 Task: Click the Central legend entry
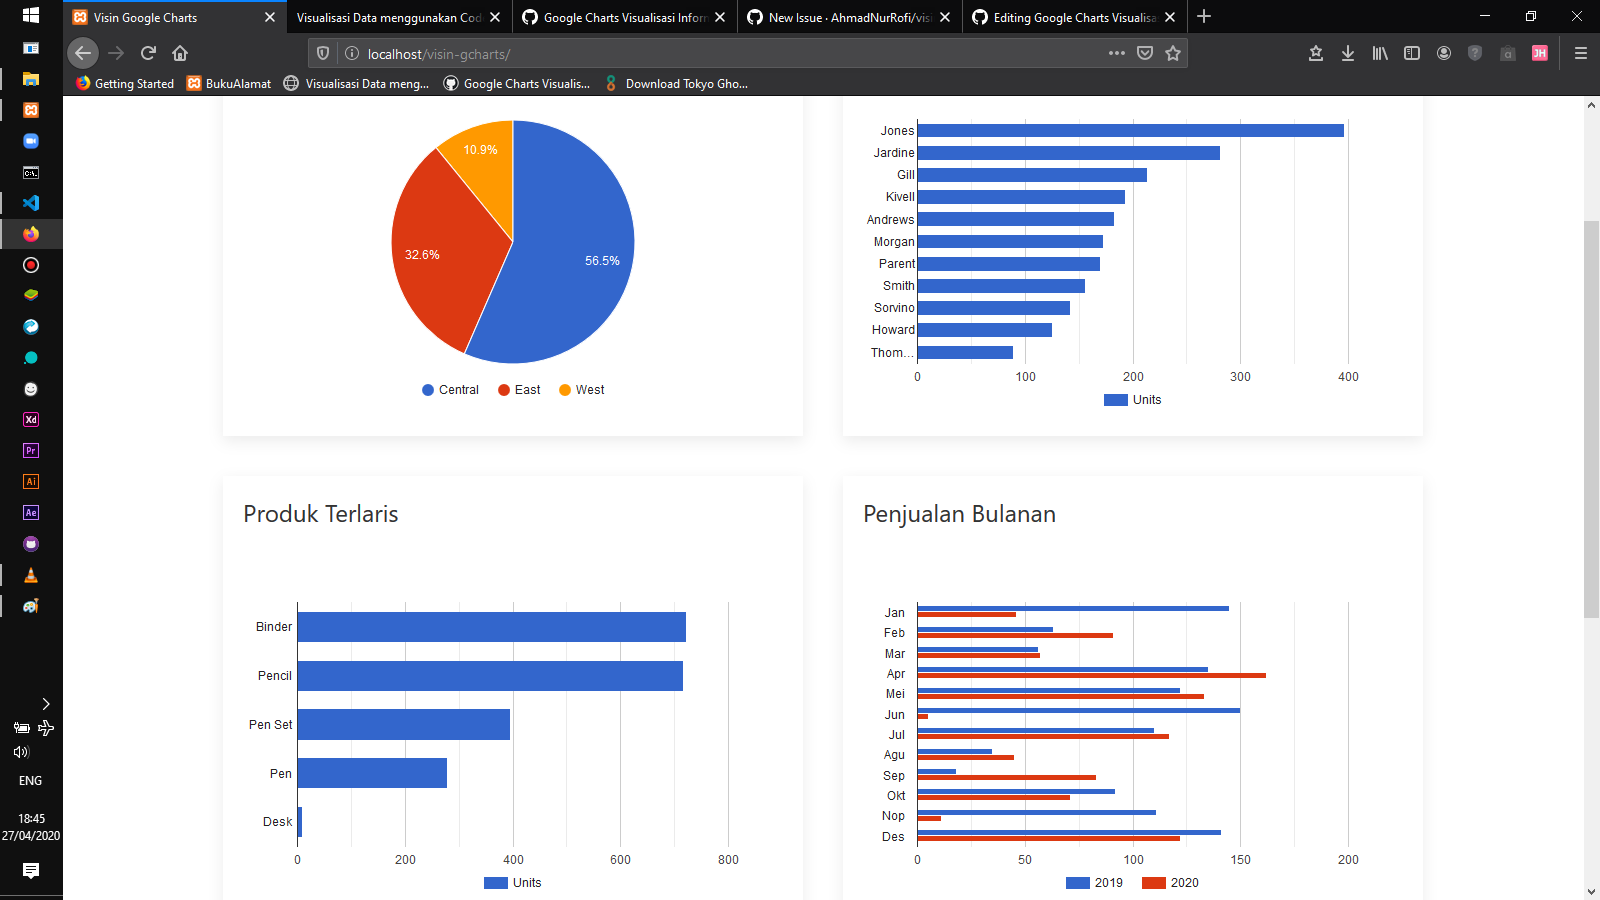[450, 390]
